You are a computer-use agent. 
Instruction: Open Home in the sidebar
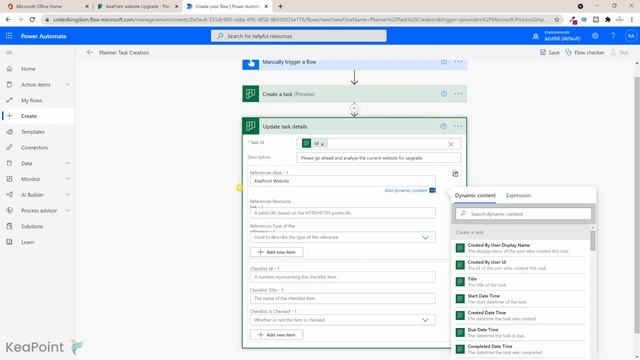click(x=28, y=69)
